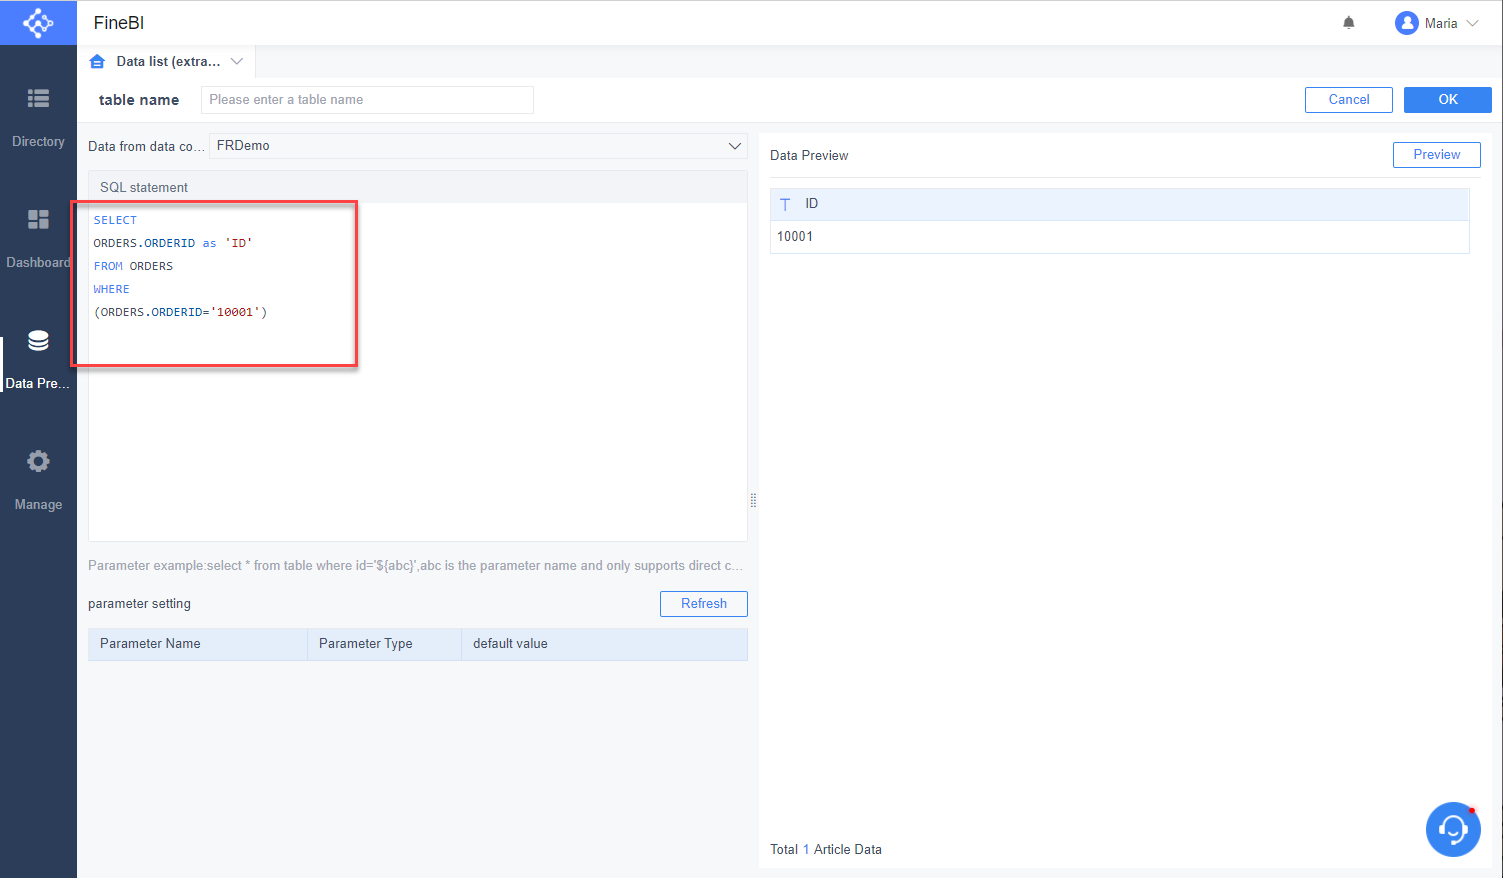This screenshot has width=1503, height=878.
Task: Click the home icon in the breadcrumb
Action: click(x=96, y=60)
